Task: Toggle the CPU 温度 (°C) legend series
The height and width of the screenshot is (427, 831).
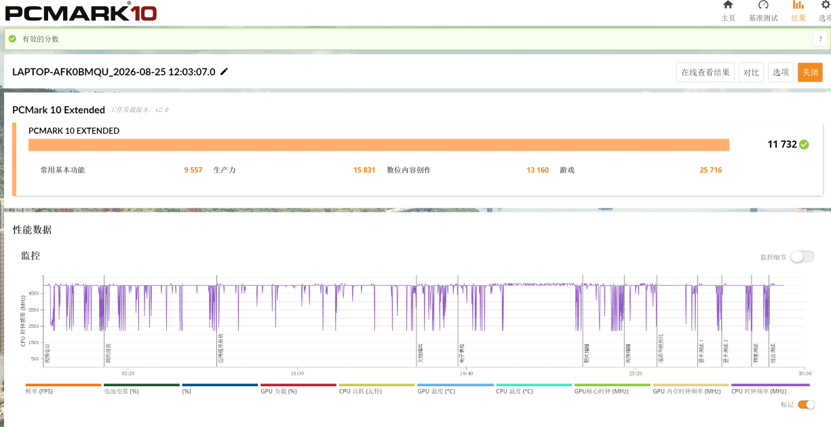Action: (533, 389)
